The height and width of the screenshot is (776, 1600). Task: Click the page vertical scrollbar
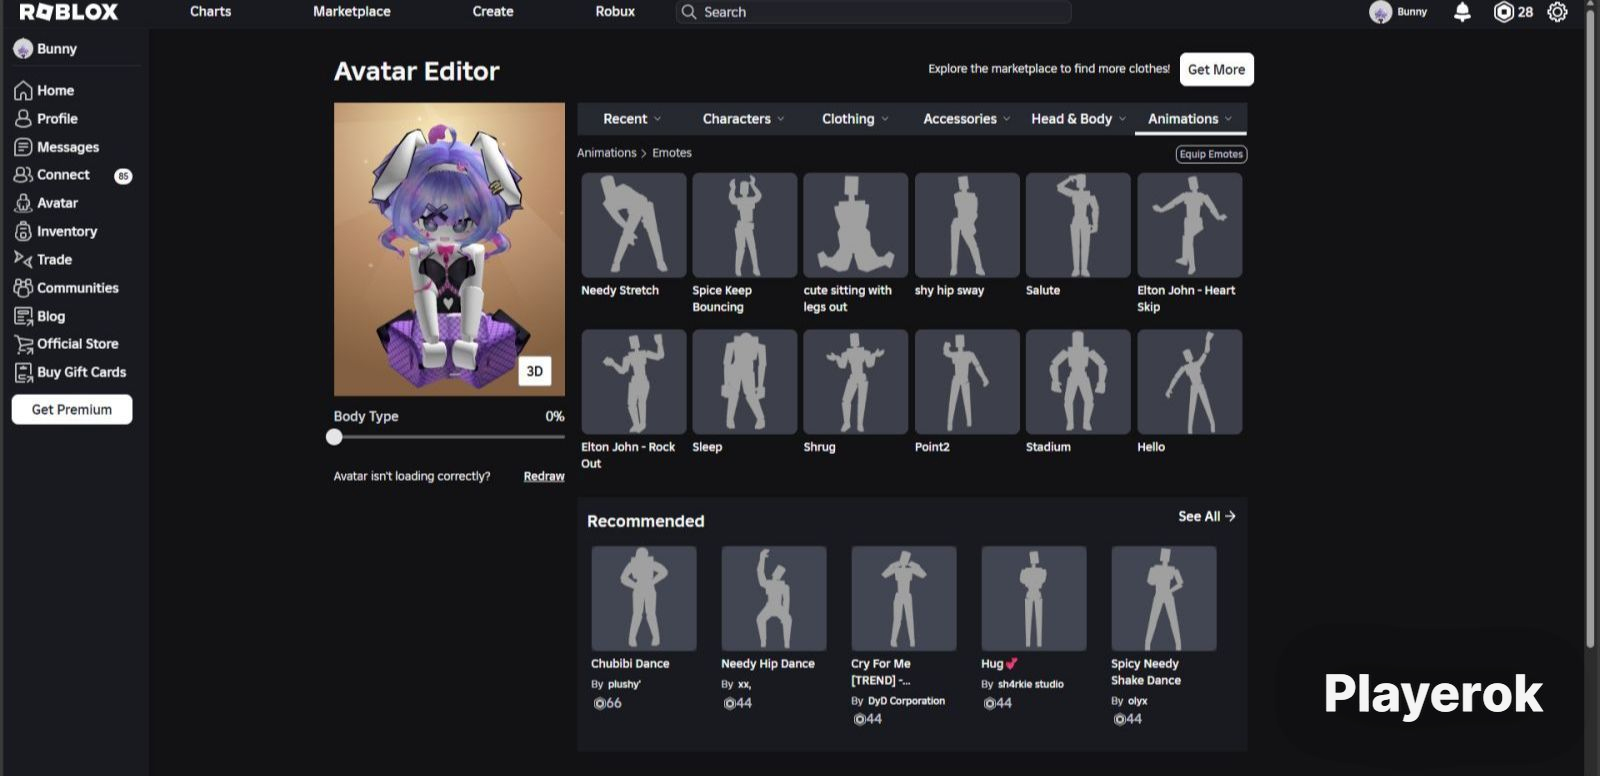click(1590, 330)
